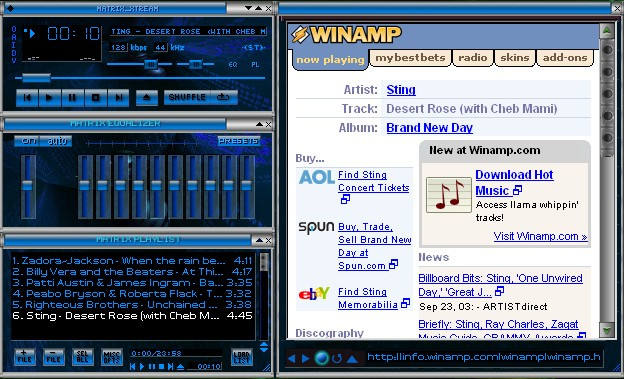Switch to the radio tab
The height and width of the screenshot is (379, 624).
click(472, 58)
